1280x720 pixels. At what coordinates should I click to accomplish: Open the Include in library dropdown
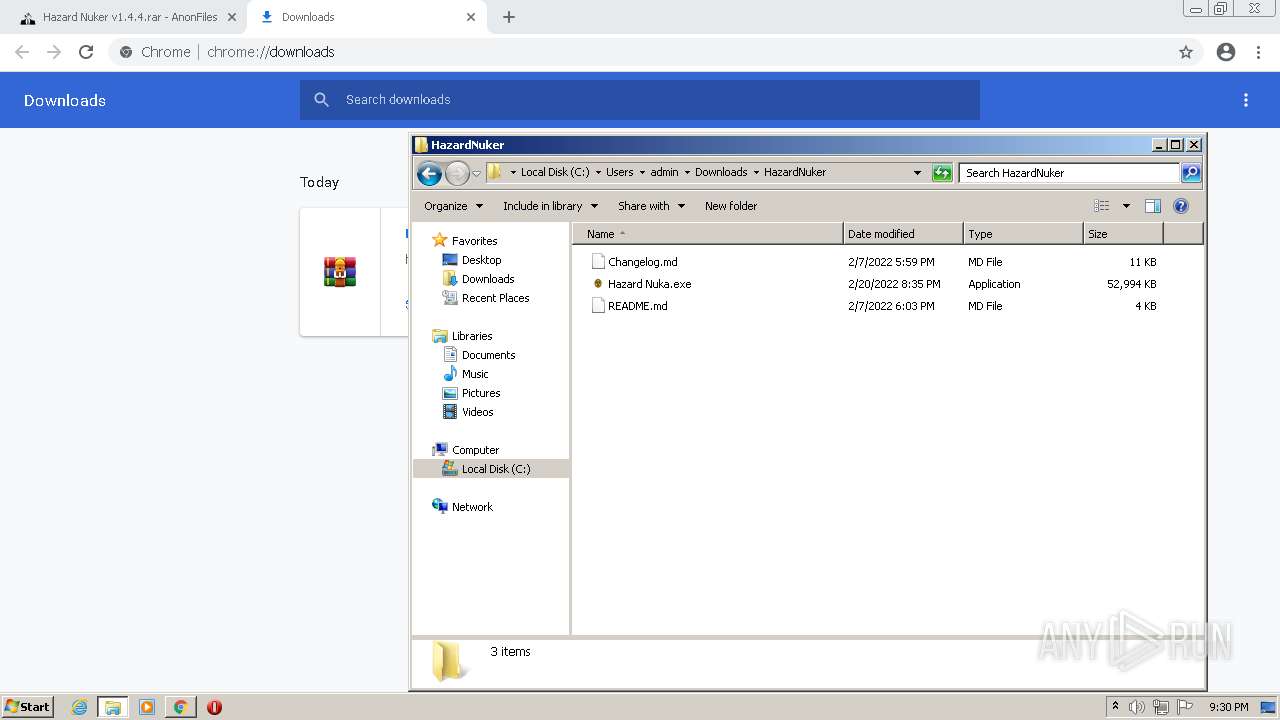pos(550,206)
